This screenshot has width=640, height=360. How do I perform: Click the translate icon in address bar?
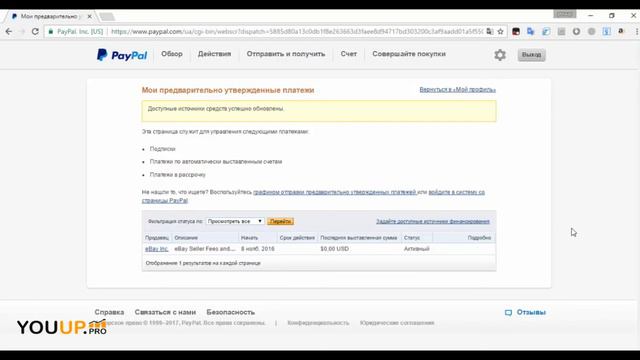pyautogui.click(x=490, y=31)
